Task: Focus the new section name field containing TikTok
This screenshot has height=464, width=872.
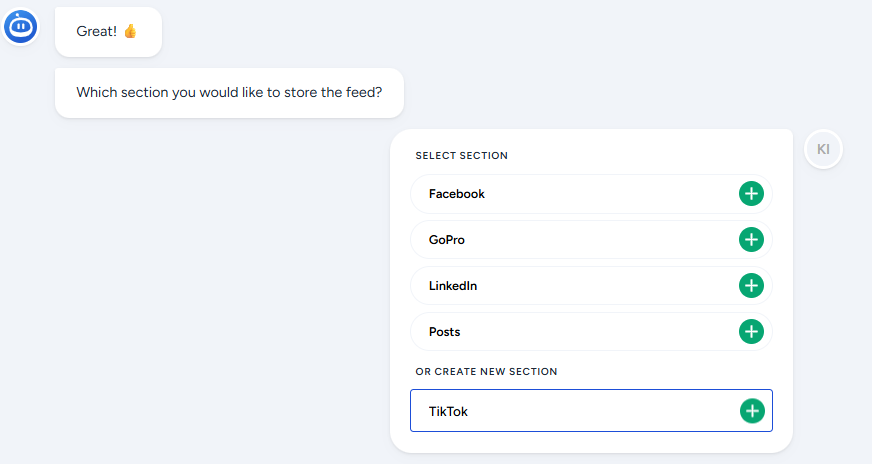Action: click(x=570, y=411)
